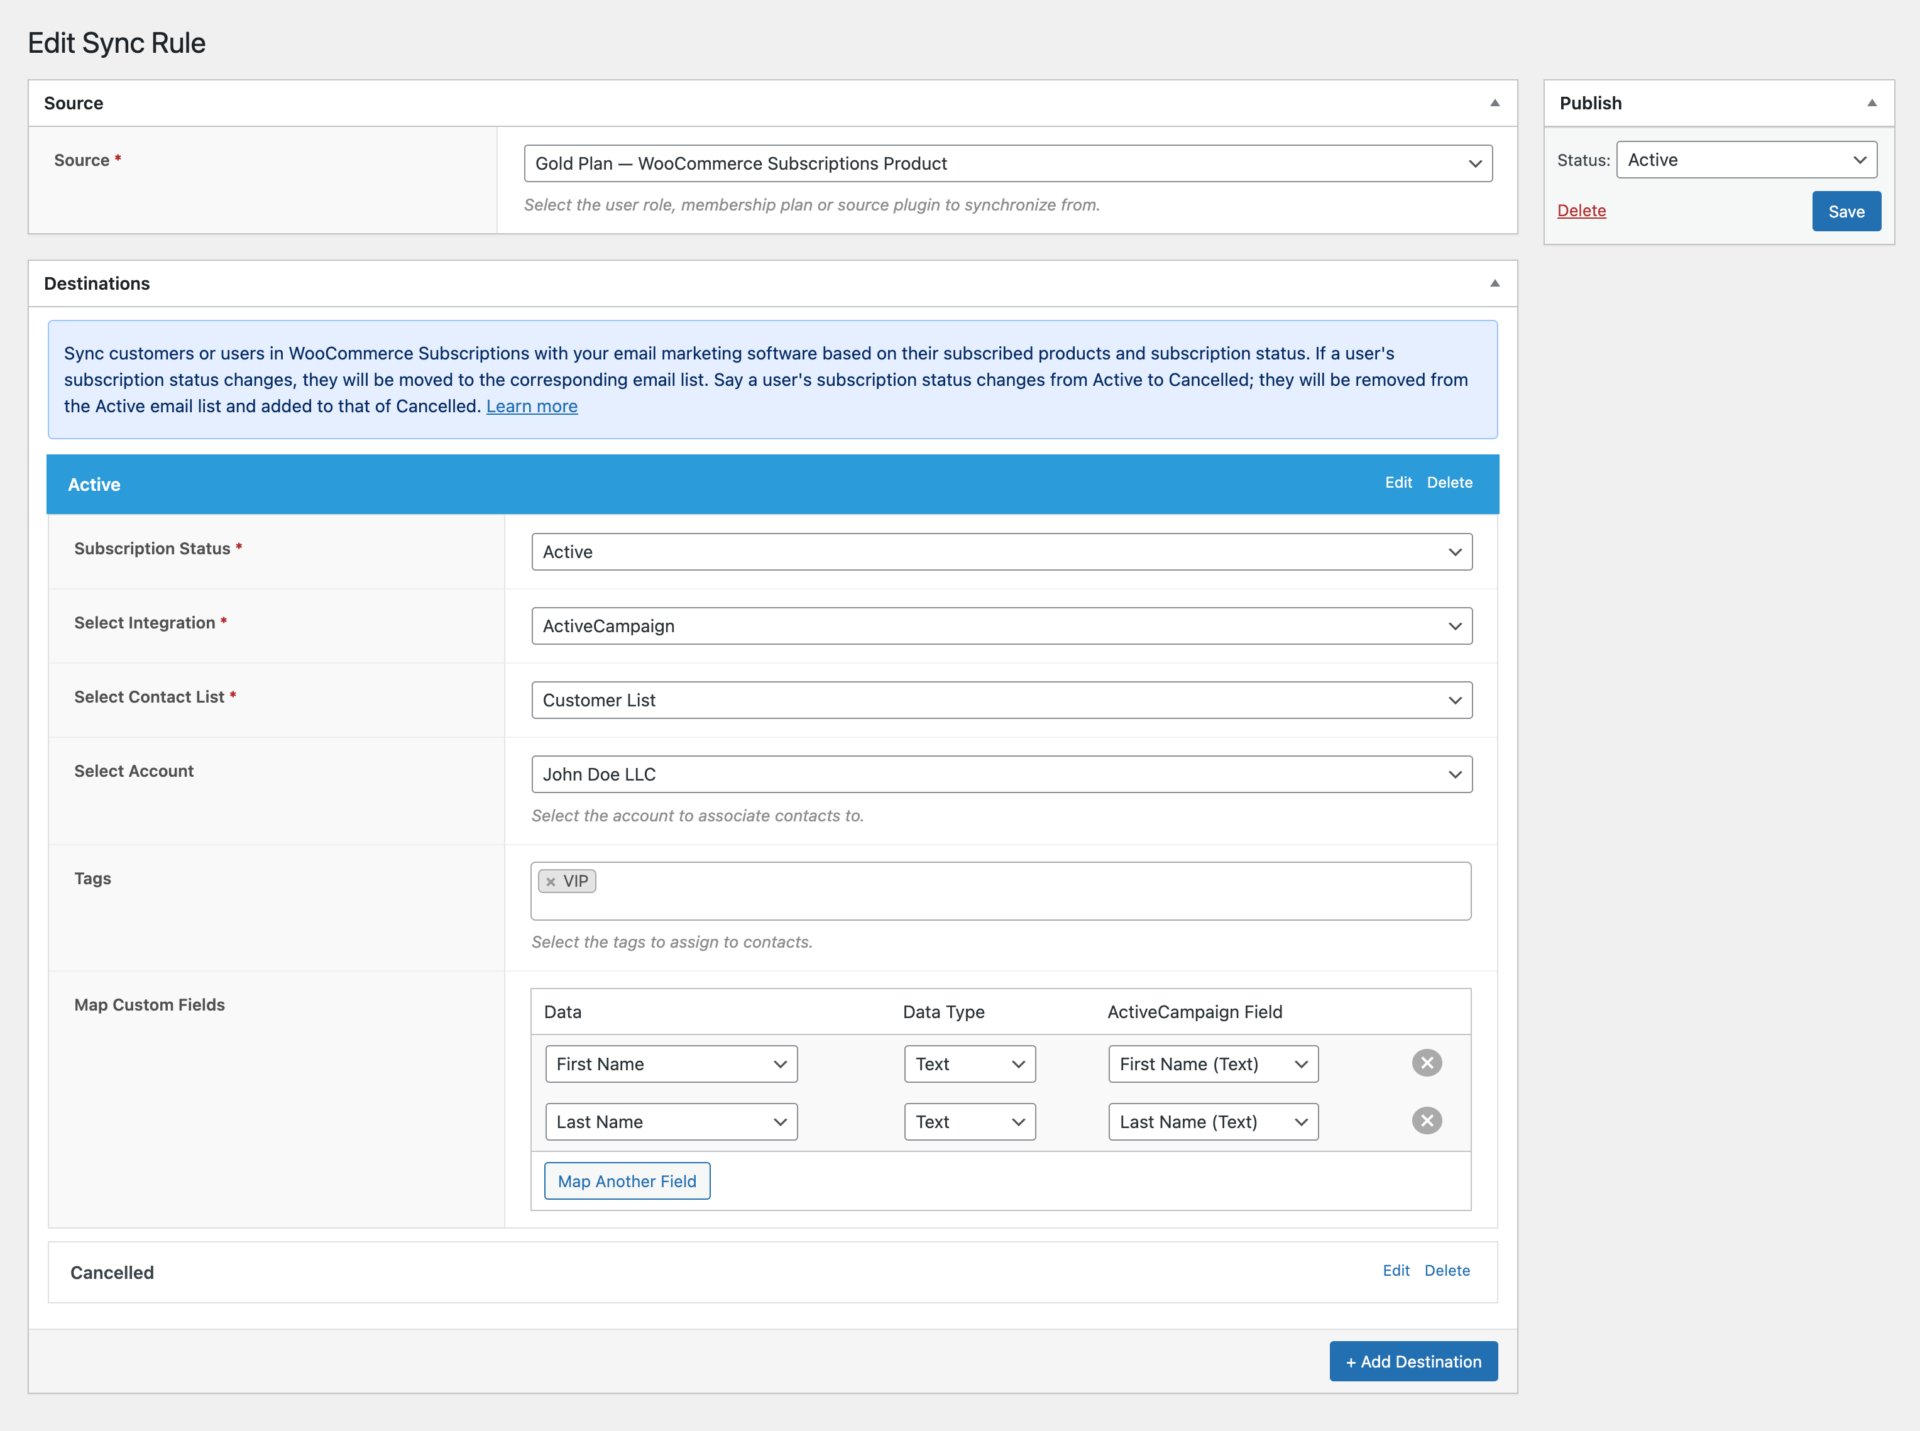This screenshot has width=1920, height=1431.
Task: Open the Select Integration dropdown
Action: [1001, 625]
